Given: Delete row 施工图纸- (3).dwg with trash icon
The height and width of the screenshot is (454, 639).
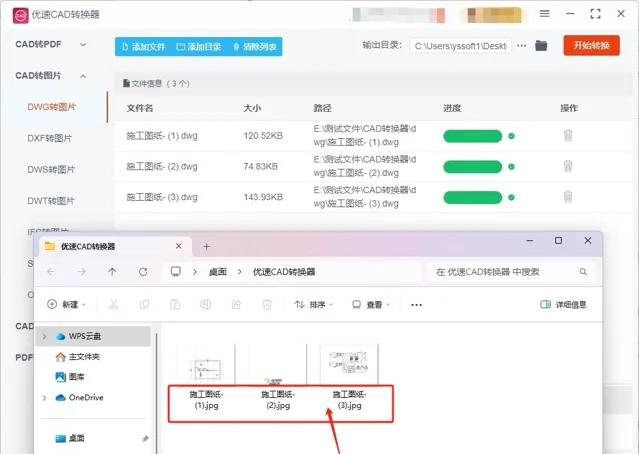Looking at the screenshot, I should 568,197.
